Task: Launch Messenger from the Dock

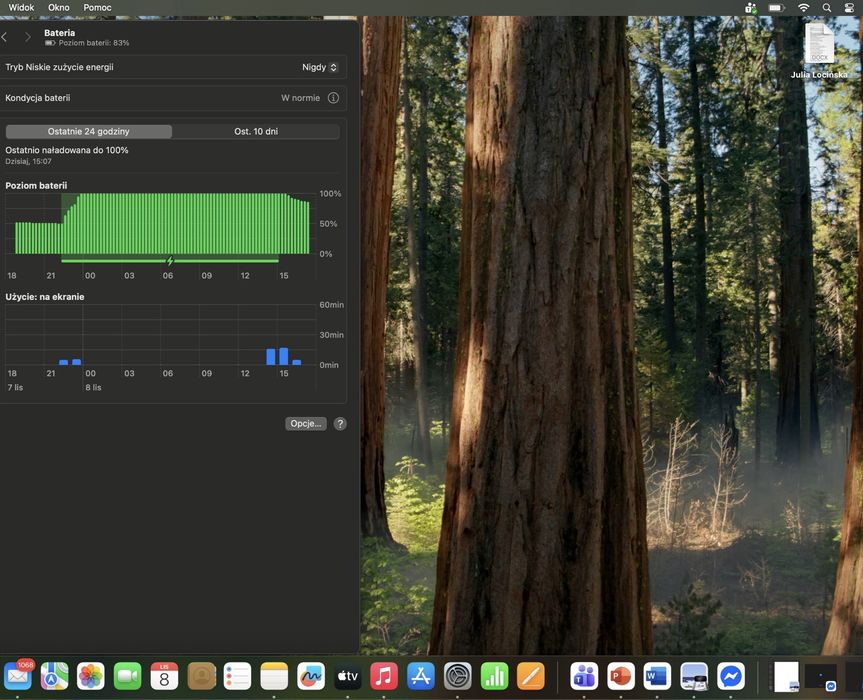Action: 731,676
